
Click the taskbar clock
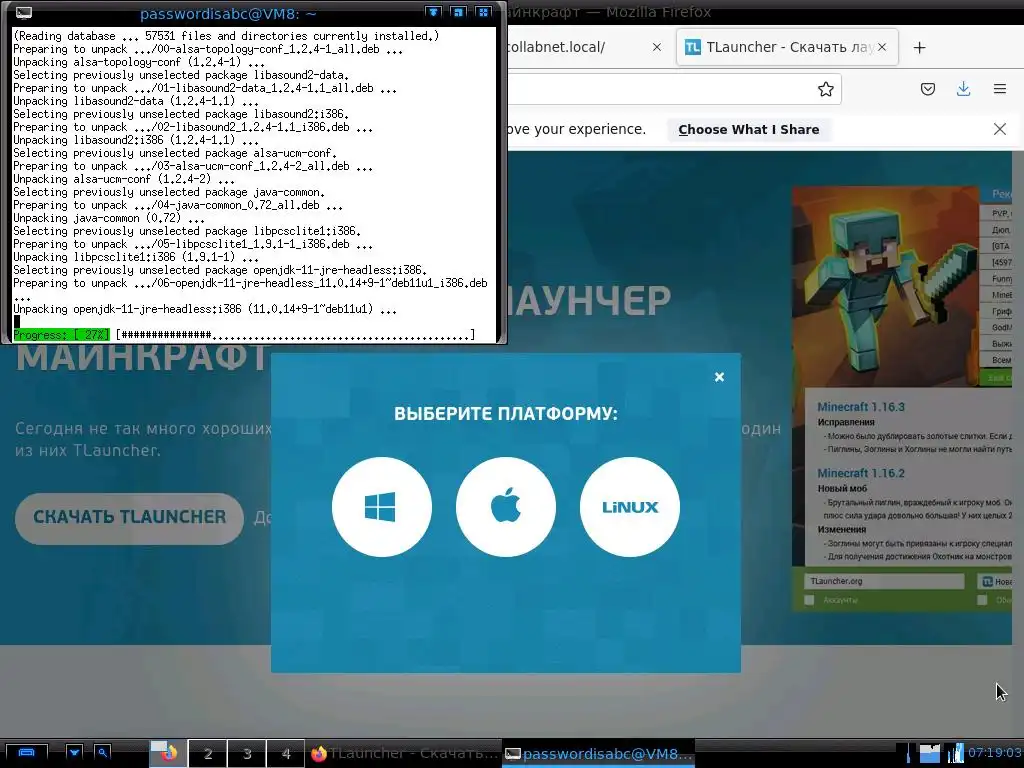994,753
